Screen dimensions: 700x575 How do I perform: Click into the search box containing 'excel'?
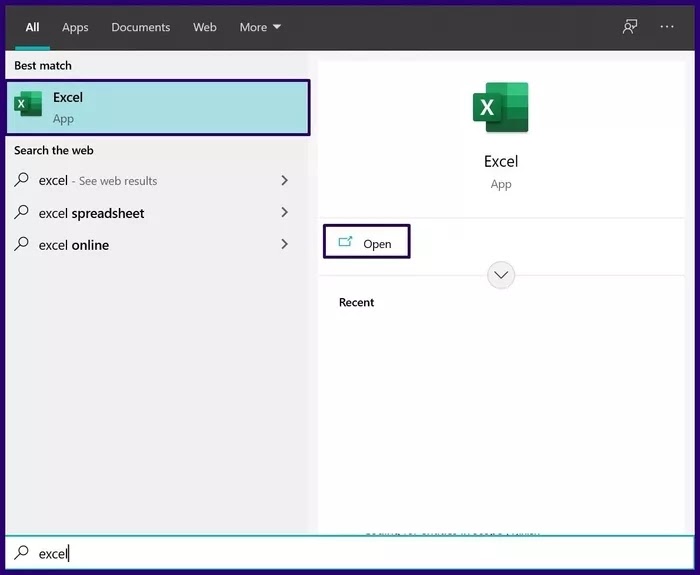350,553
